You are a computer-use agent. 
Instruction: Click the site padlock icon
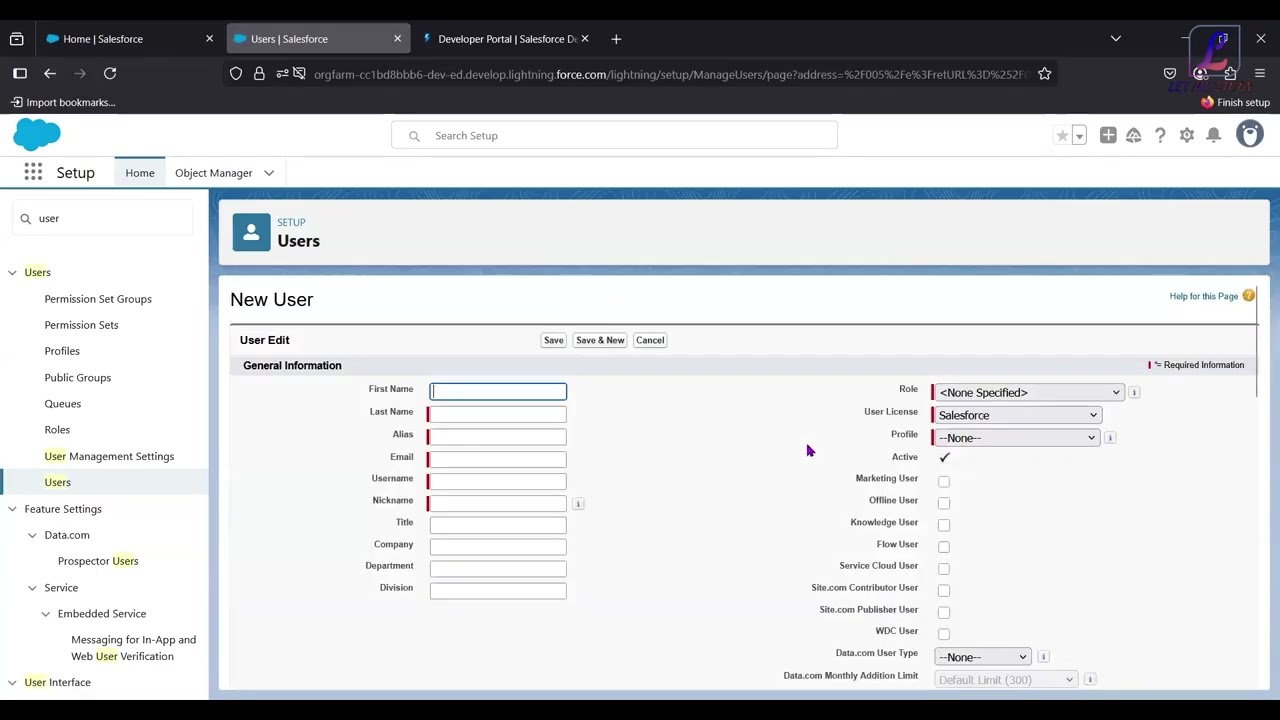coord(259,73)
